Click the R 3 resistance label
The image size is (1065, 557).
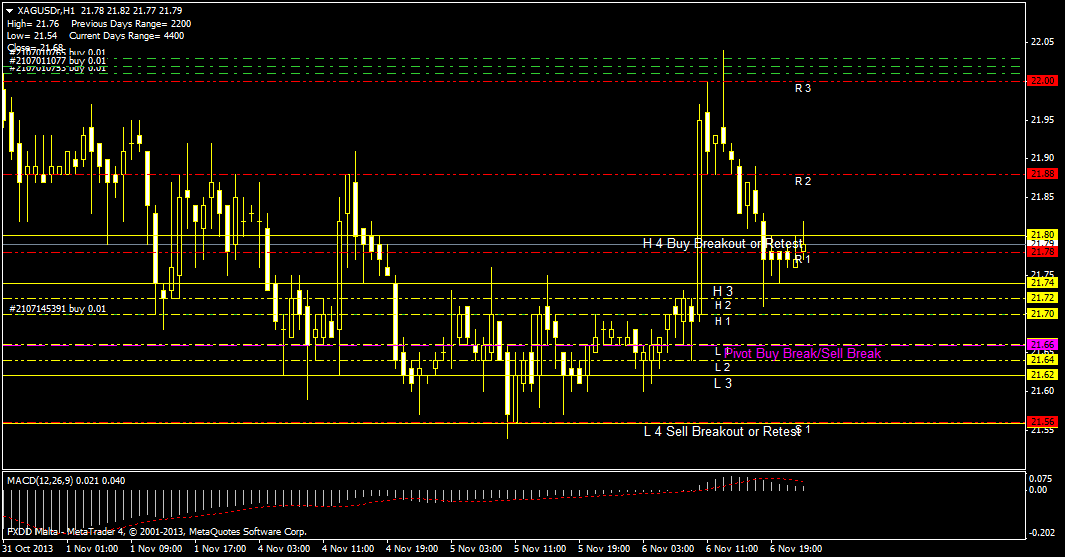[x=803, y=88]
